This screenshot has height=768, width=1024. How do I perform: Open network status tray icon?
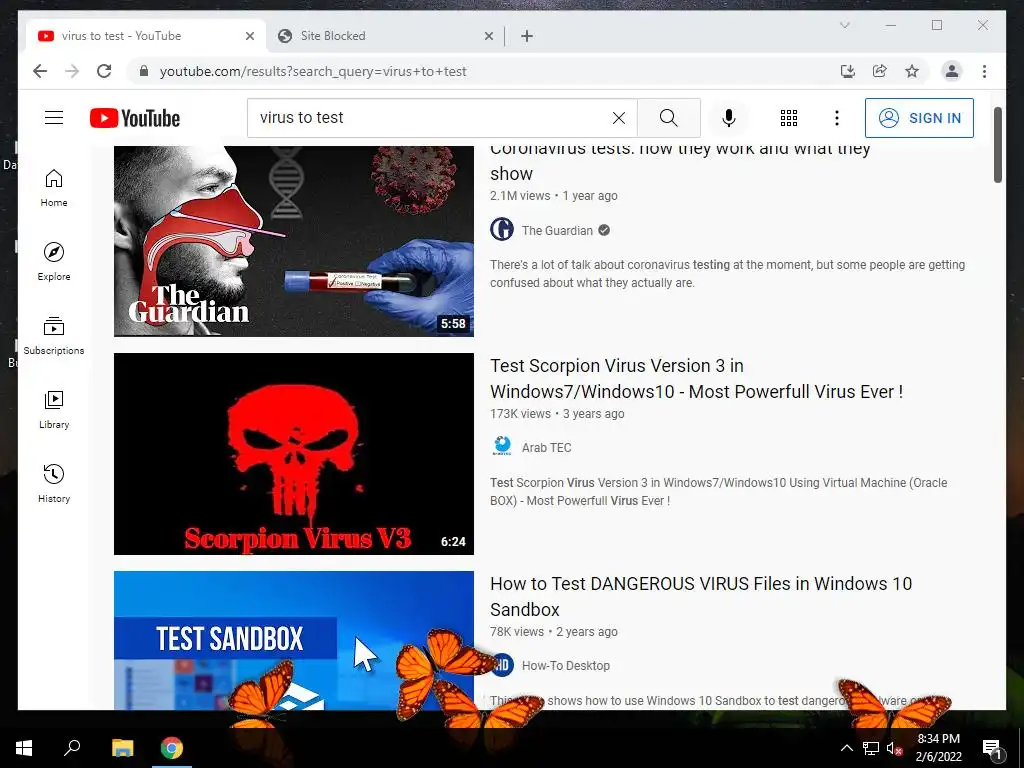click(871, 748)
